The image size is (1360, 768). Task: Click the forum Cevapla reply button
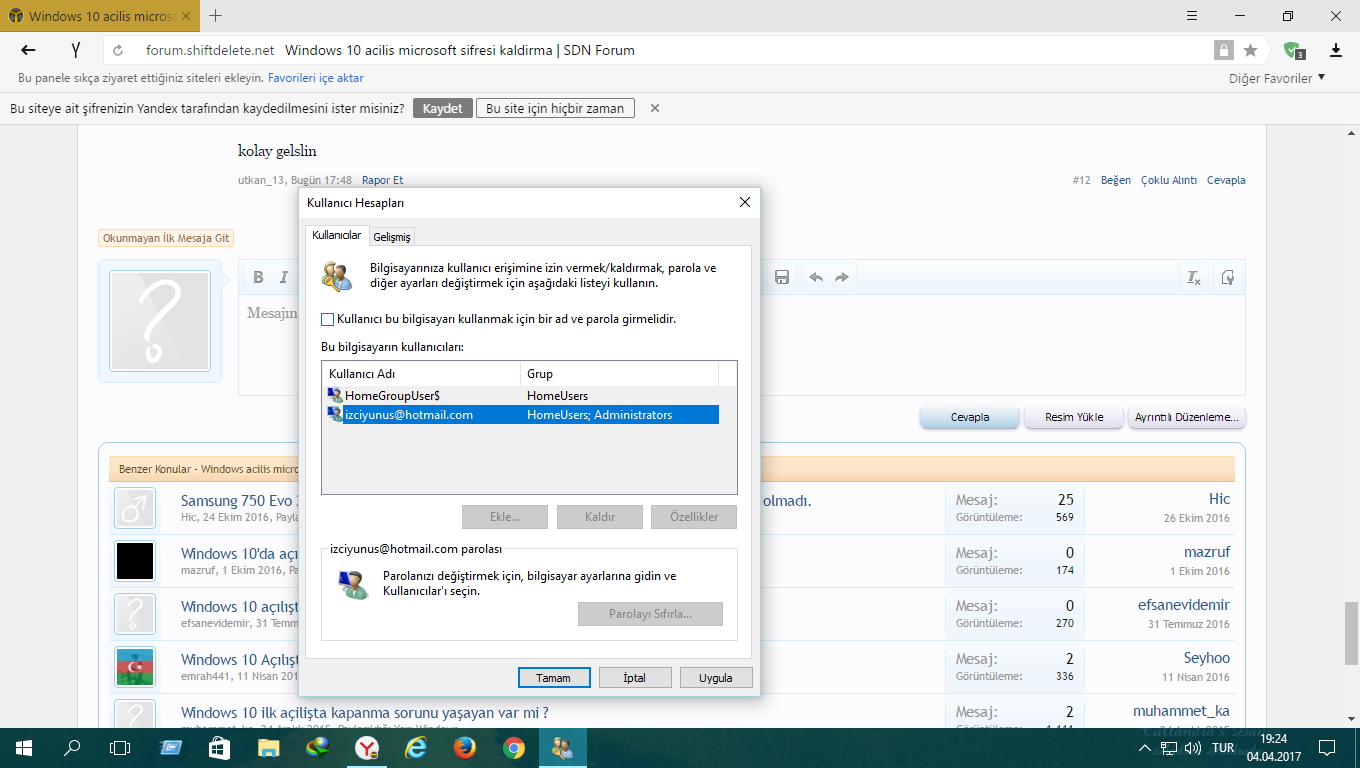970,417
